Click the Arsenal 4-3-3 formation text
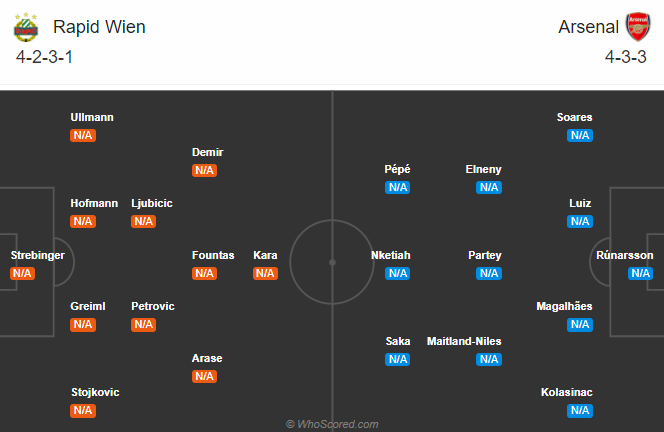The height and width of the screenshot is (432, 664). pyautogui.click(x=625, y=57)
